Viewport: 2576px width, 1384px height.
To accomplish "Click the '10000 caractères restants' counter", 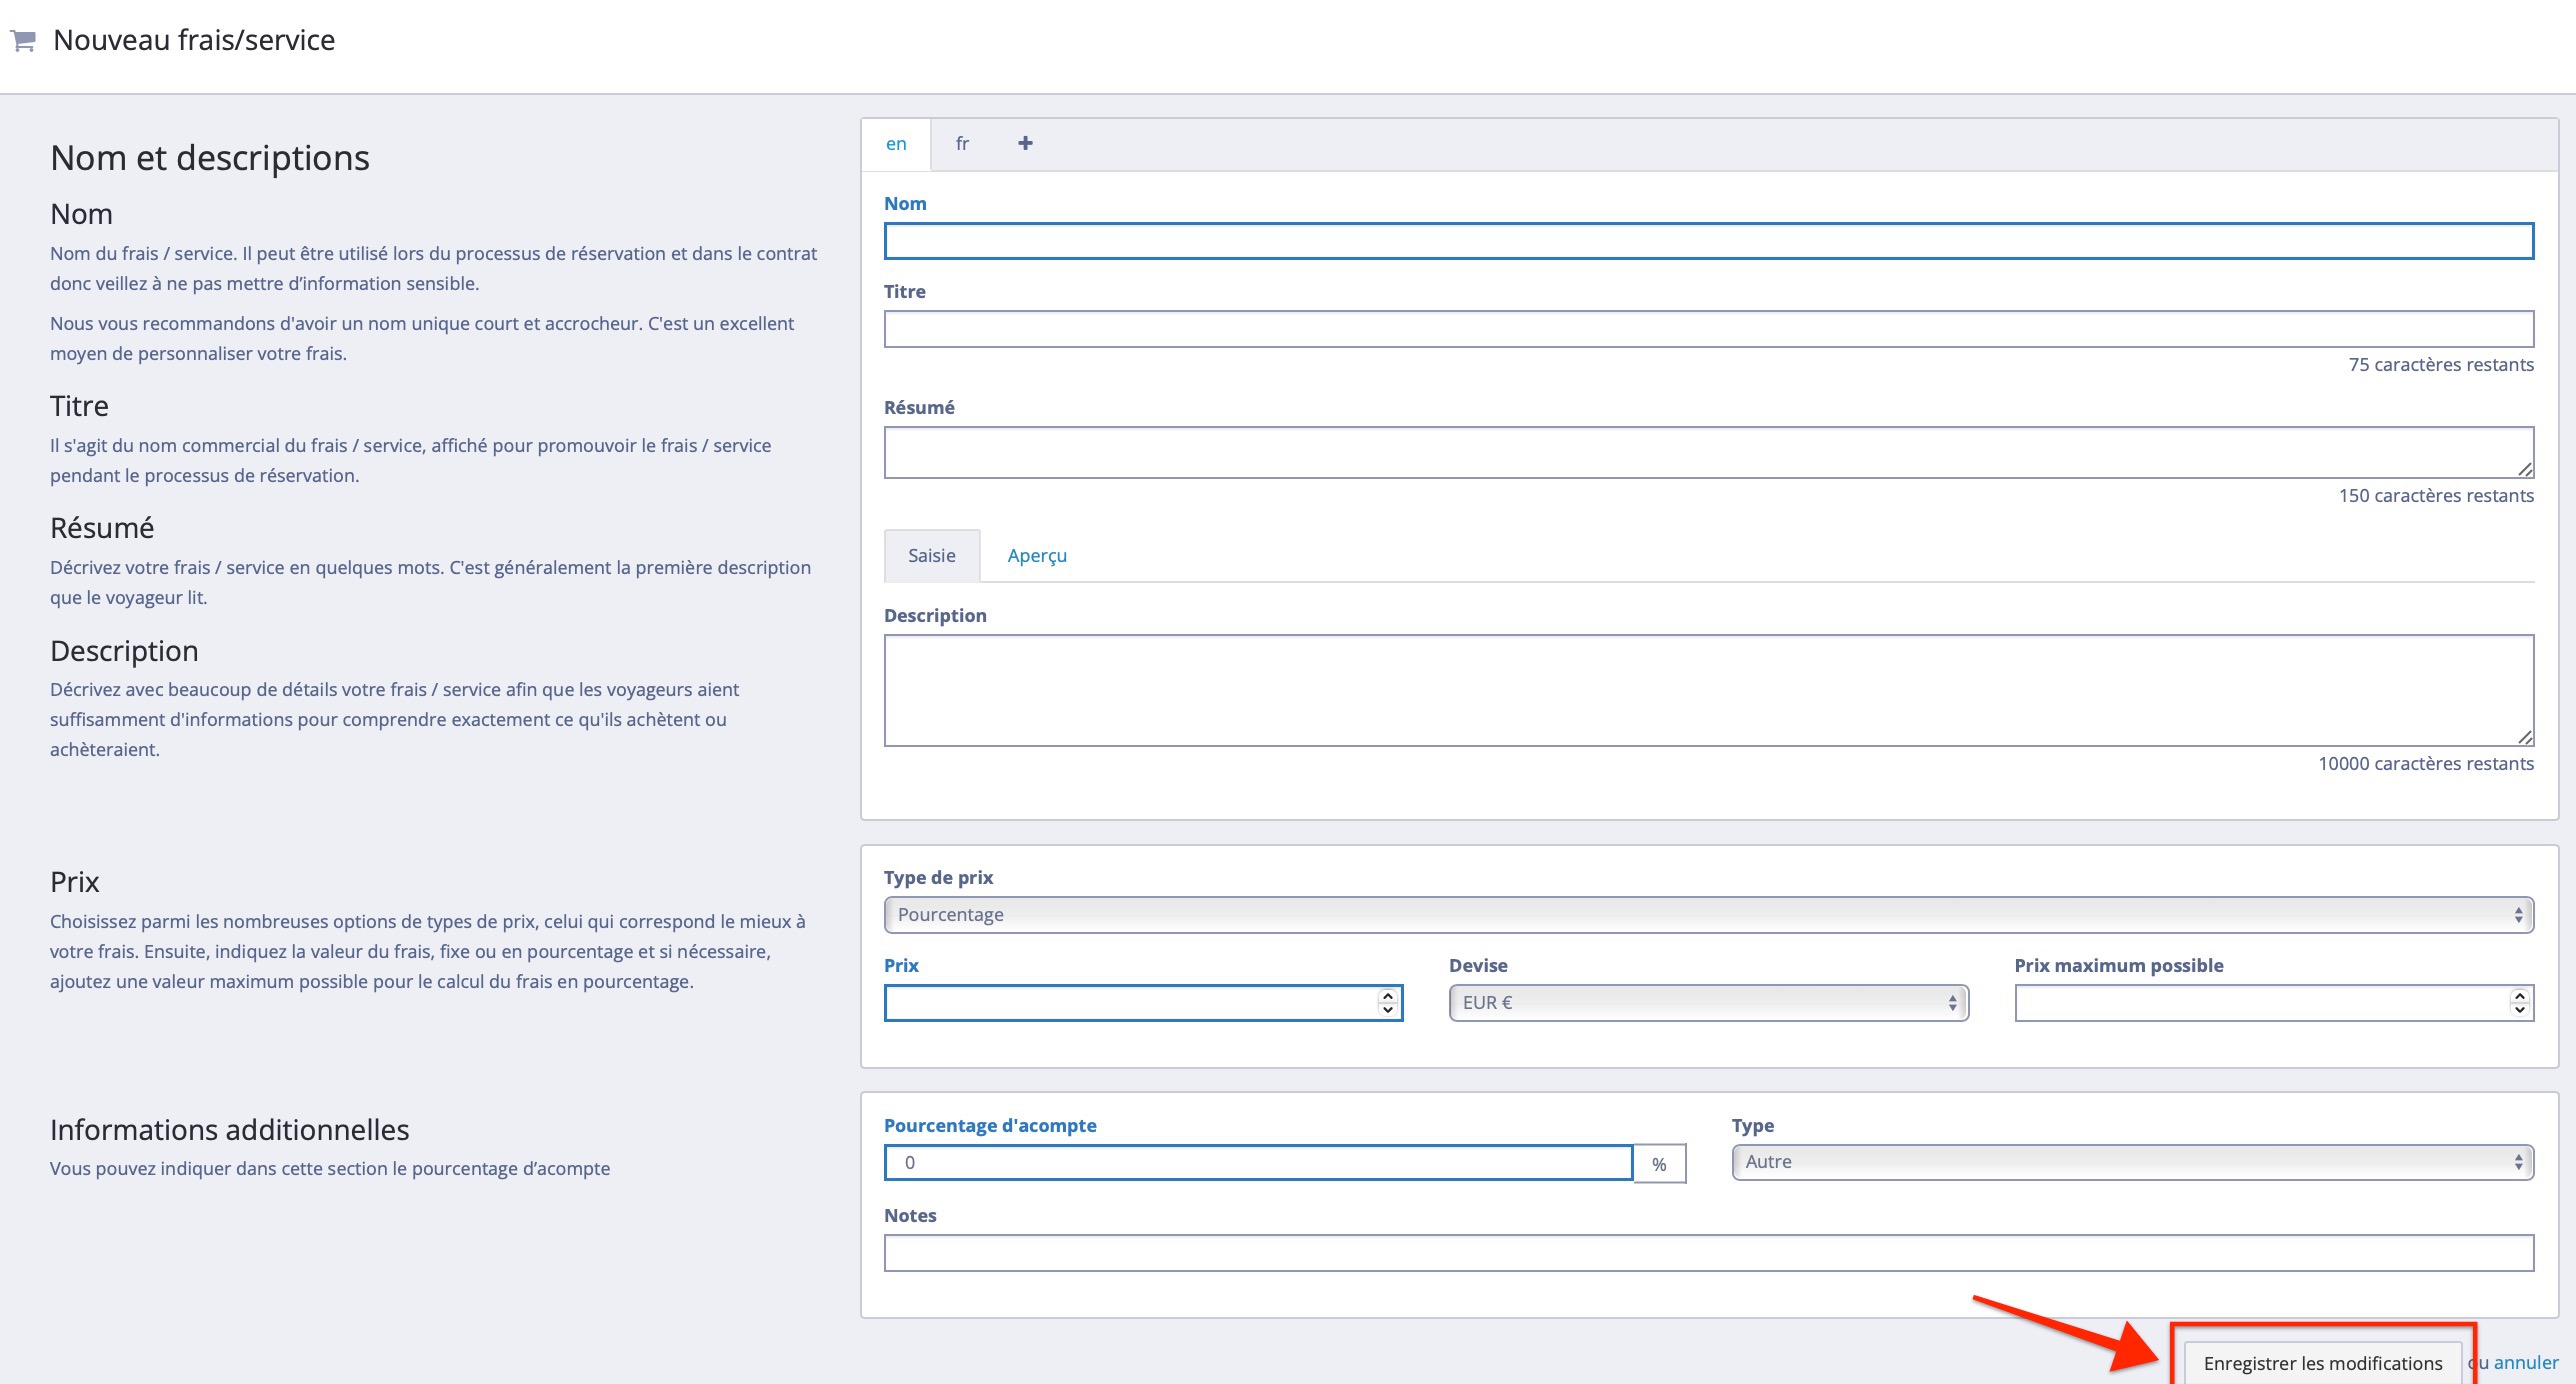I will click(x=2426, y=764).
